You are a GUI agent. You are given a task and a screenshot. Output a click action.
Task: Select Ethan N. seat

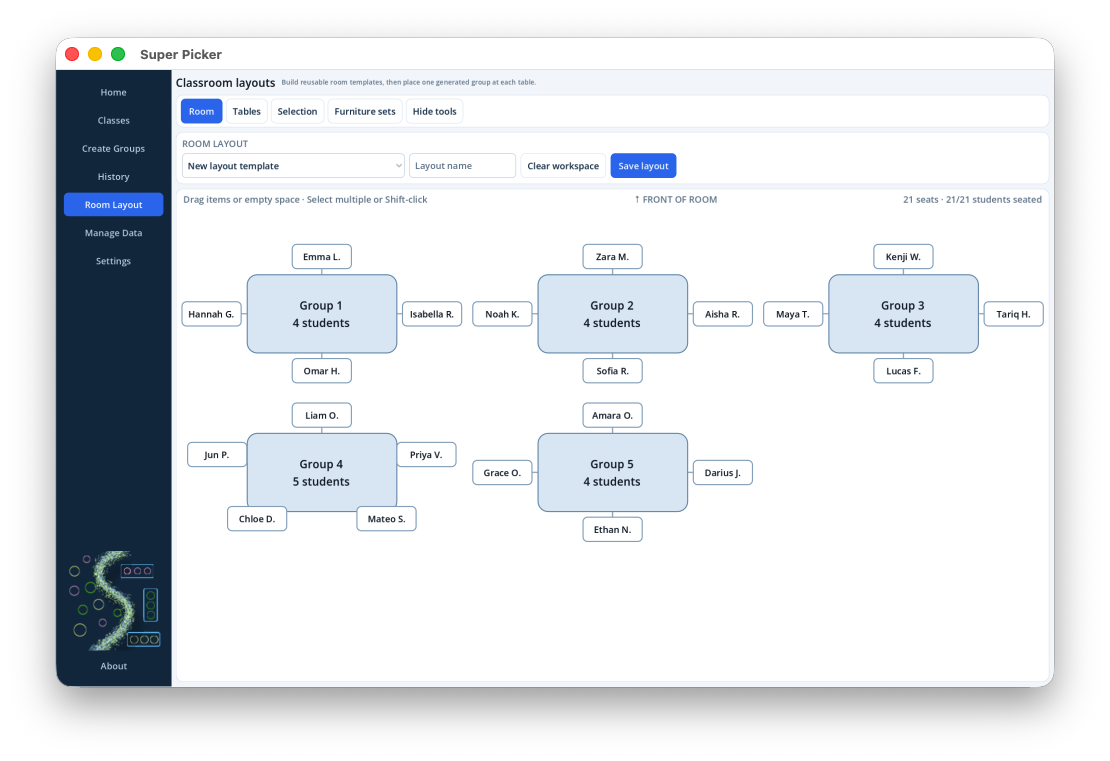[612, 530]
